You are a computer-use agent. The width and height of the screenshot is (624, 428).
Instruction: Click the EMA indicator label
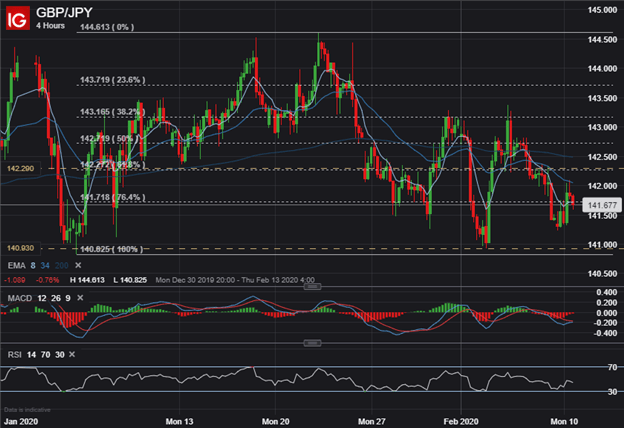click(x=16, y=266)
